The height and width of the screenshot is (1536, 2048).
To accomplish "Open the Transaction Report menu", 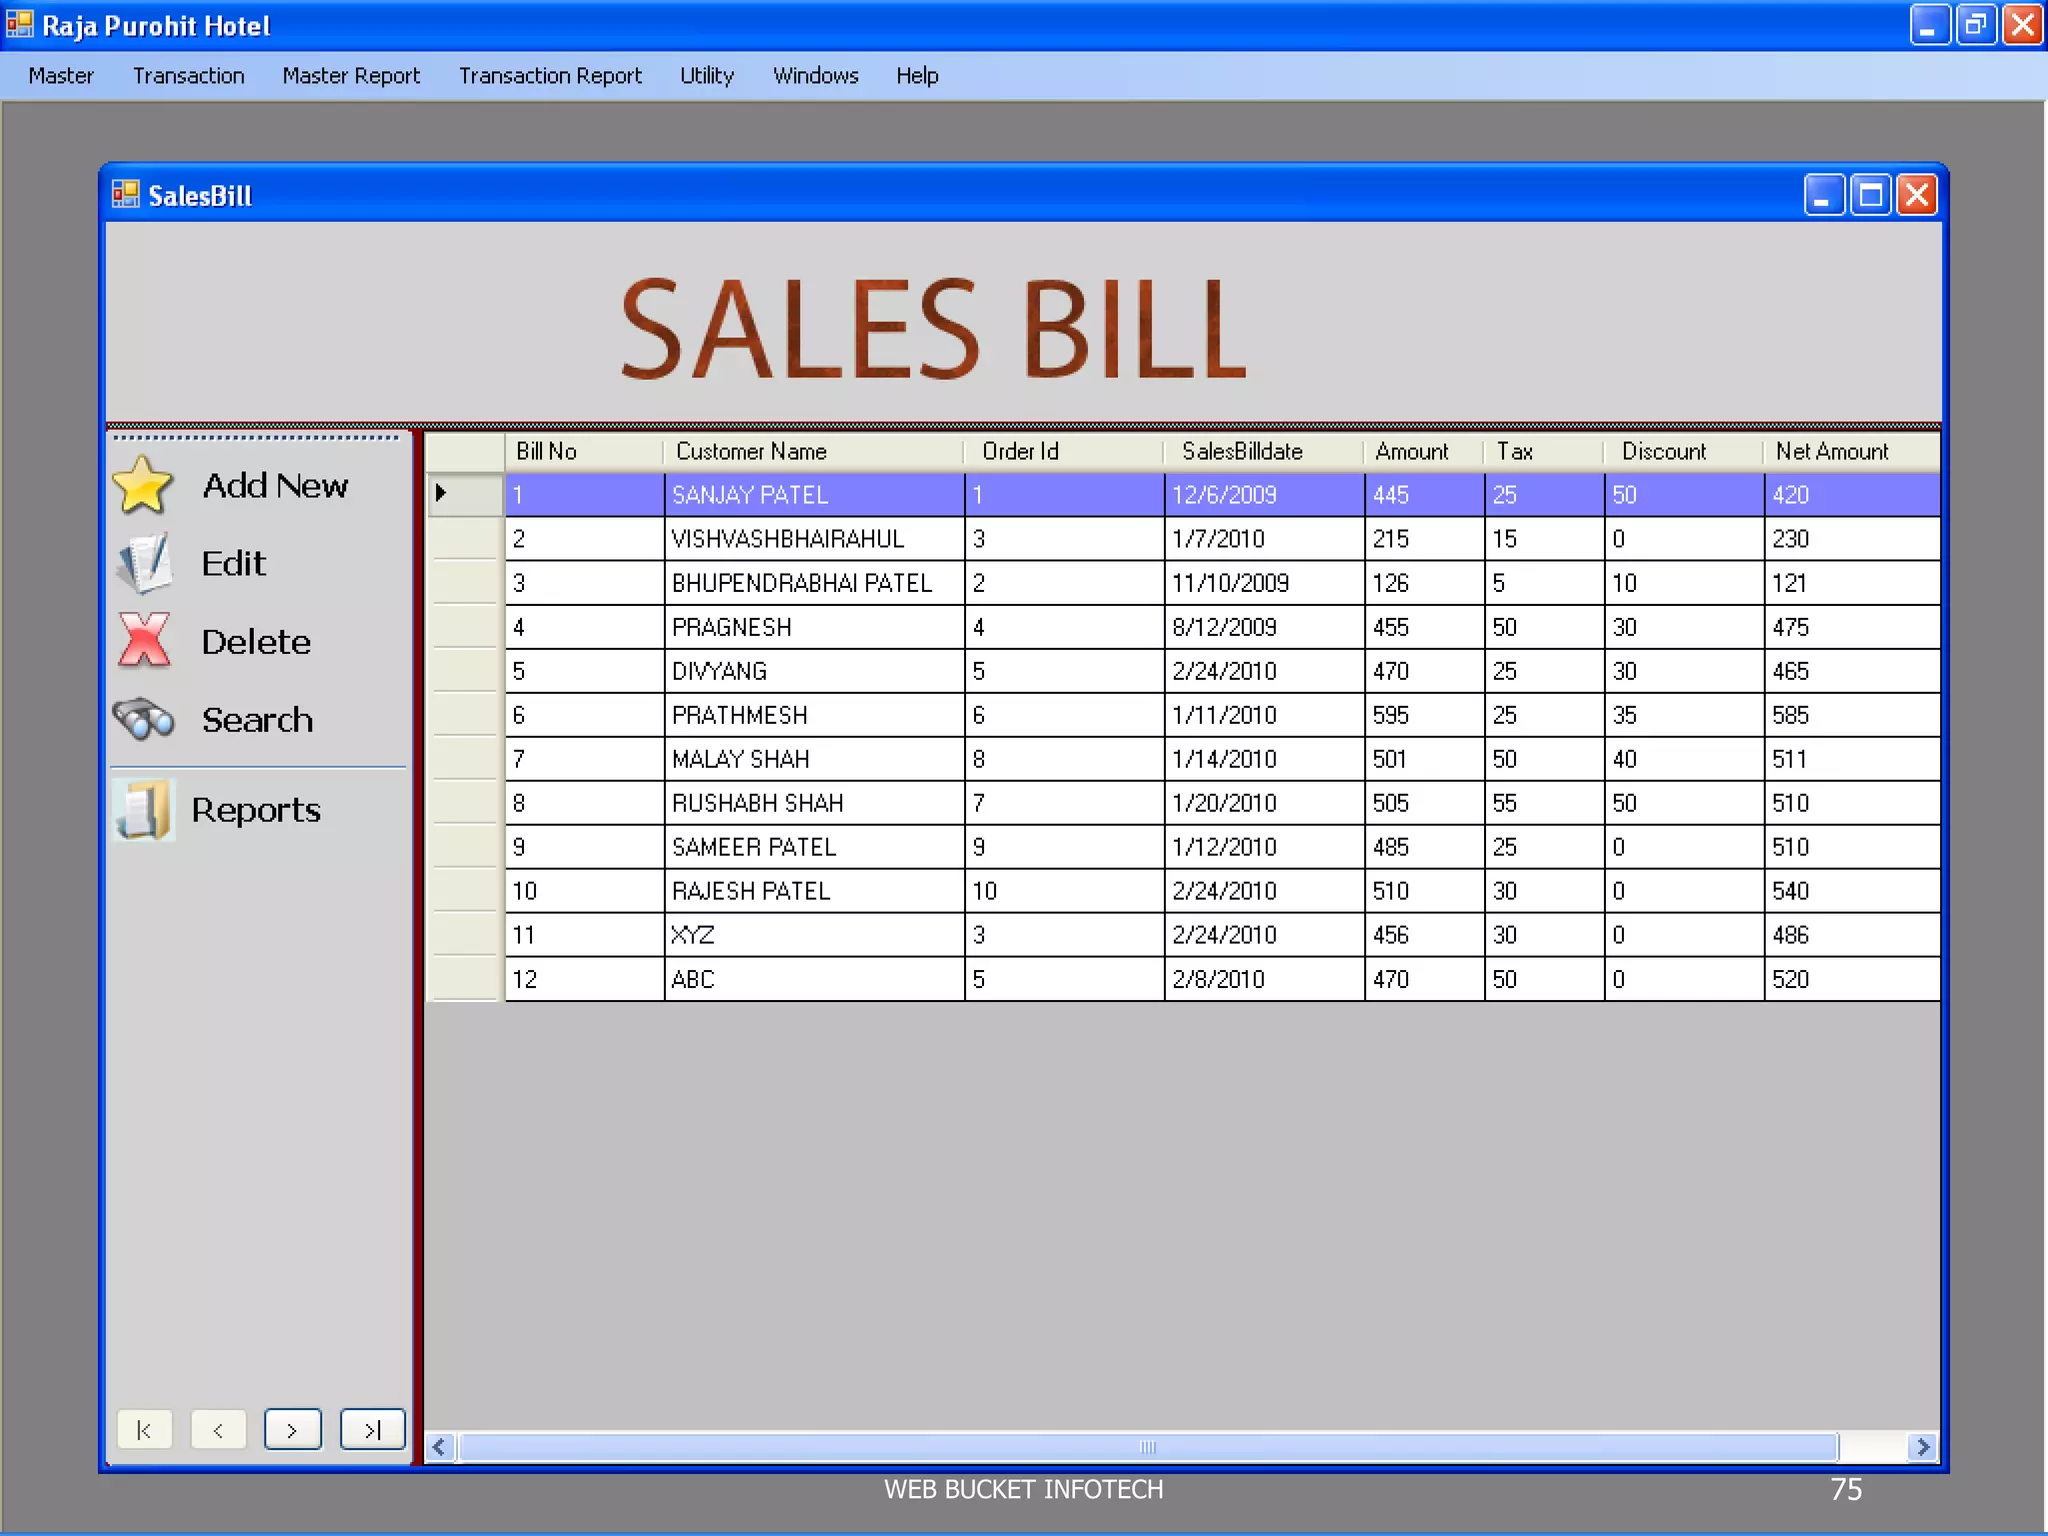I will pyautogui.click(x=550, y=76).
